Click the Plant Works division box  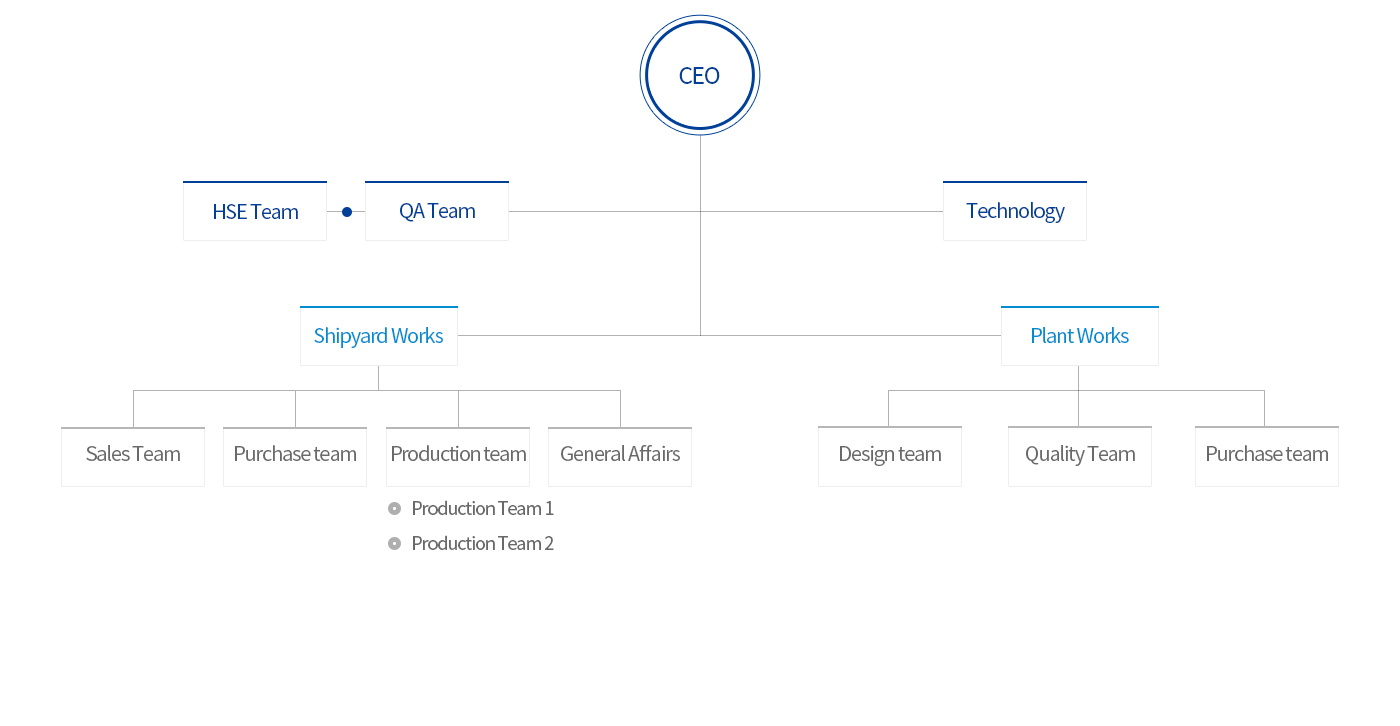(1080, 336)
